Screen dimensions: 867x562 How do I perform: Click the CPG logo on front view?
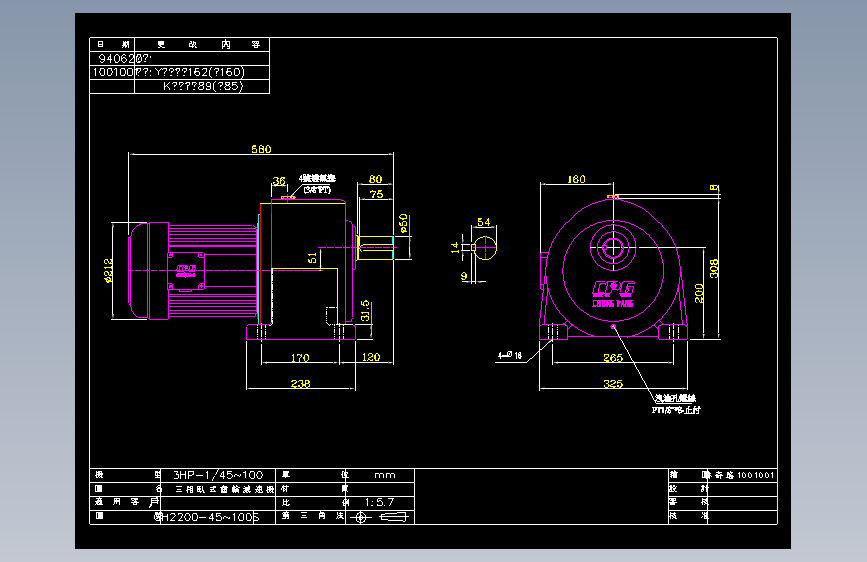613,288
